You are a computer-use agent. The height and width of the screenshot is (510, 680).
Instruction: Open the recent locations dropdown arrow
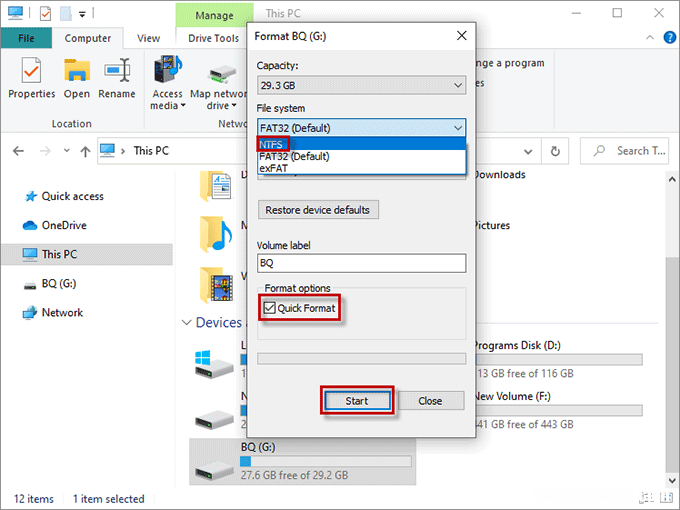coord(66,151)
